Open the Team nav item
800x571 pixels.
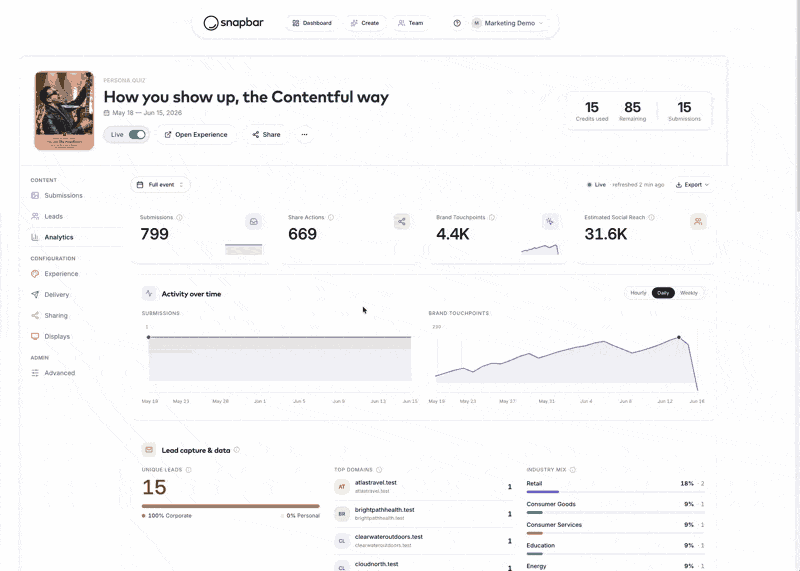click(411, 23)
